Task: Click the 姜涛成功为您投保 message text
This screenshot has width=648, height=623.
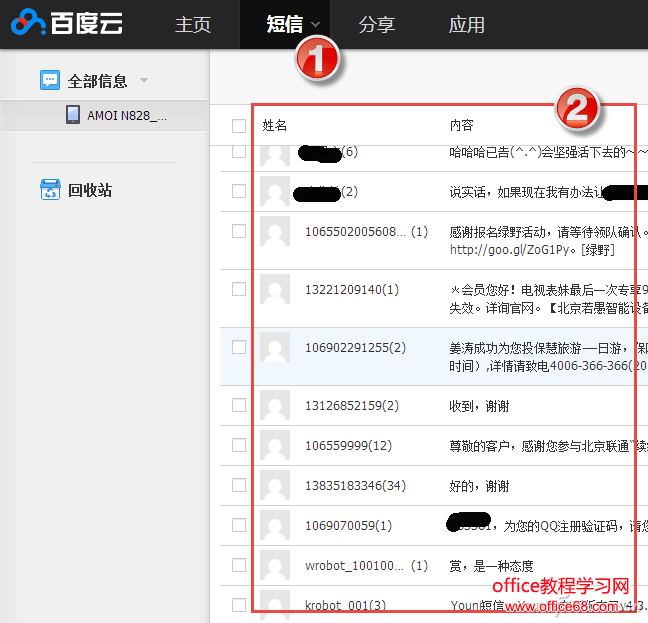Action: click(548, 357)
